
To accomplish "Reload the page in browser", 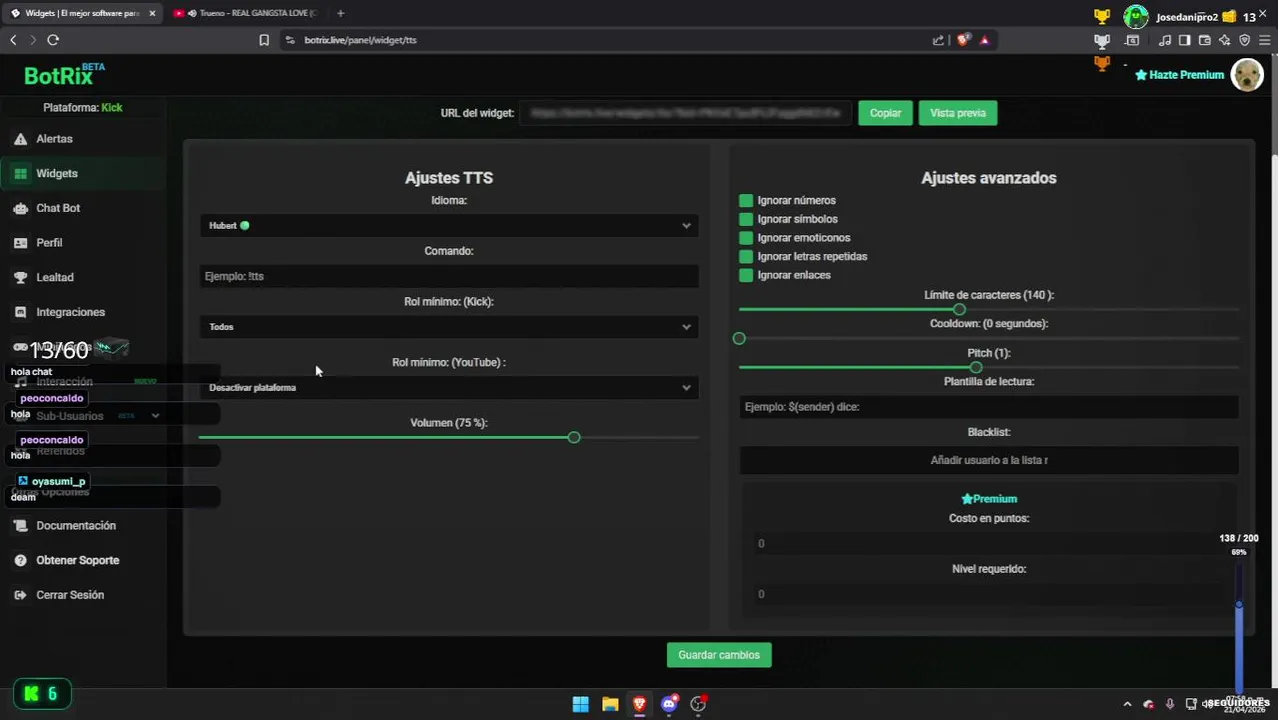I will pos(53,40).
